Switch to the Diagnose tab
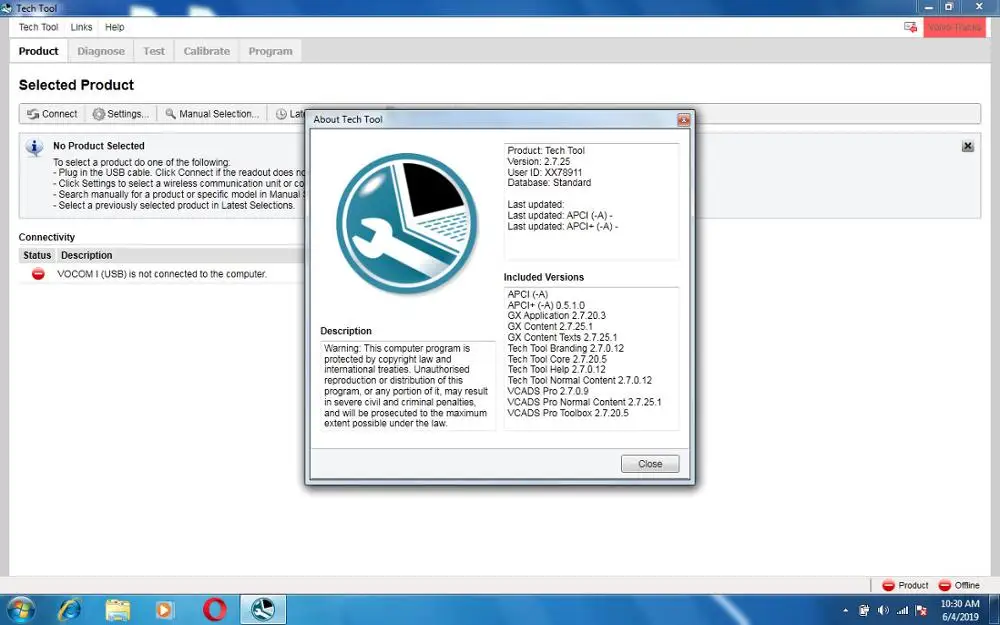 pos(101,51)
